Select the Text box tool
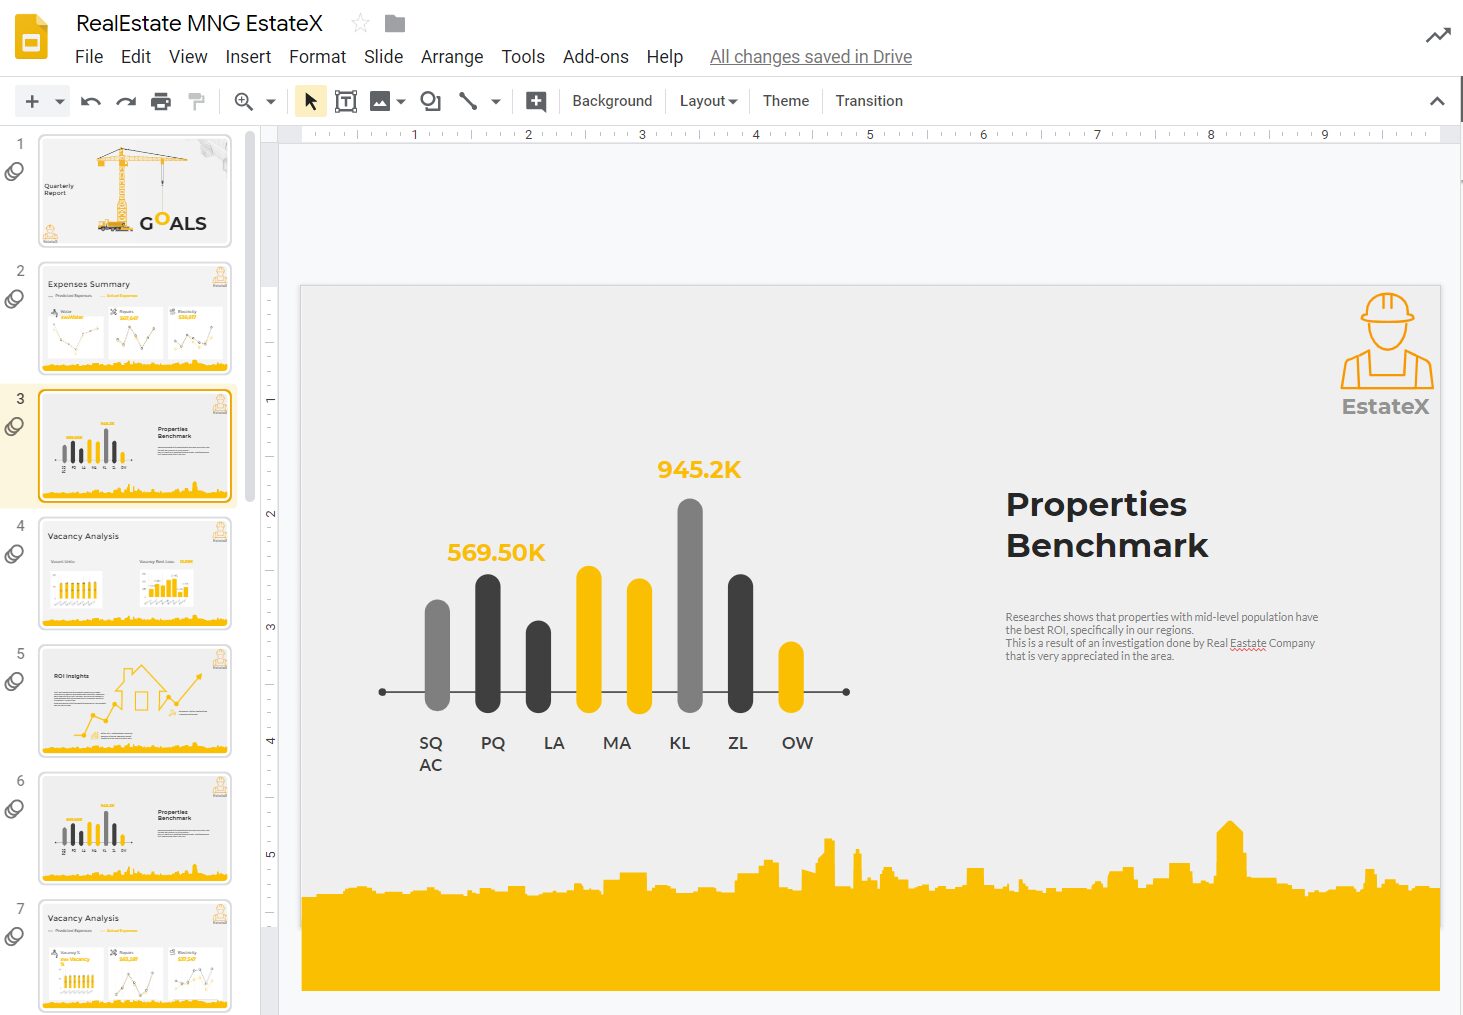 pos(346,100)
